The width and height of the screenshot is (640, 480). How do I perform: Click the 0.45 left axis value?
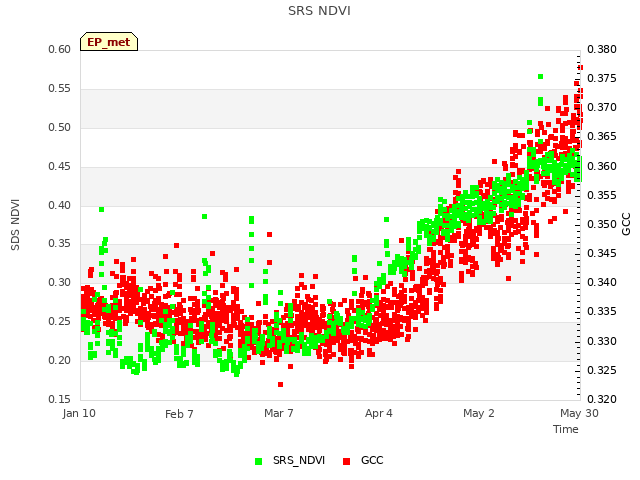[x=60, y=167]
